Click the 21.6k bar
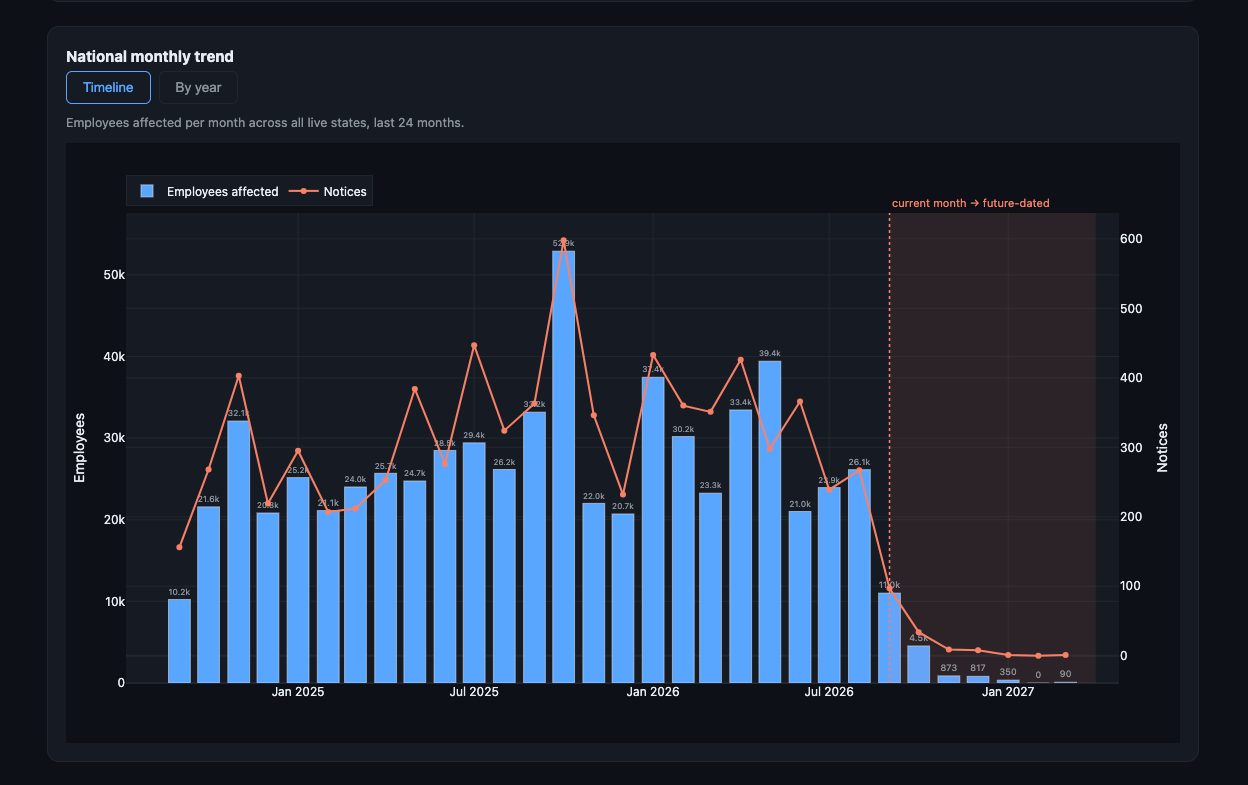 tap(208, 595)
